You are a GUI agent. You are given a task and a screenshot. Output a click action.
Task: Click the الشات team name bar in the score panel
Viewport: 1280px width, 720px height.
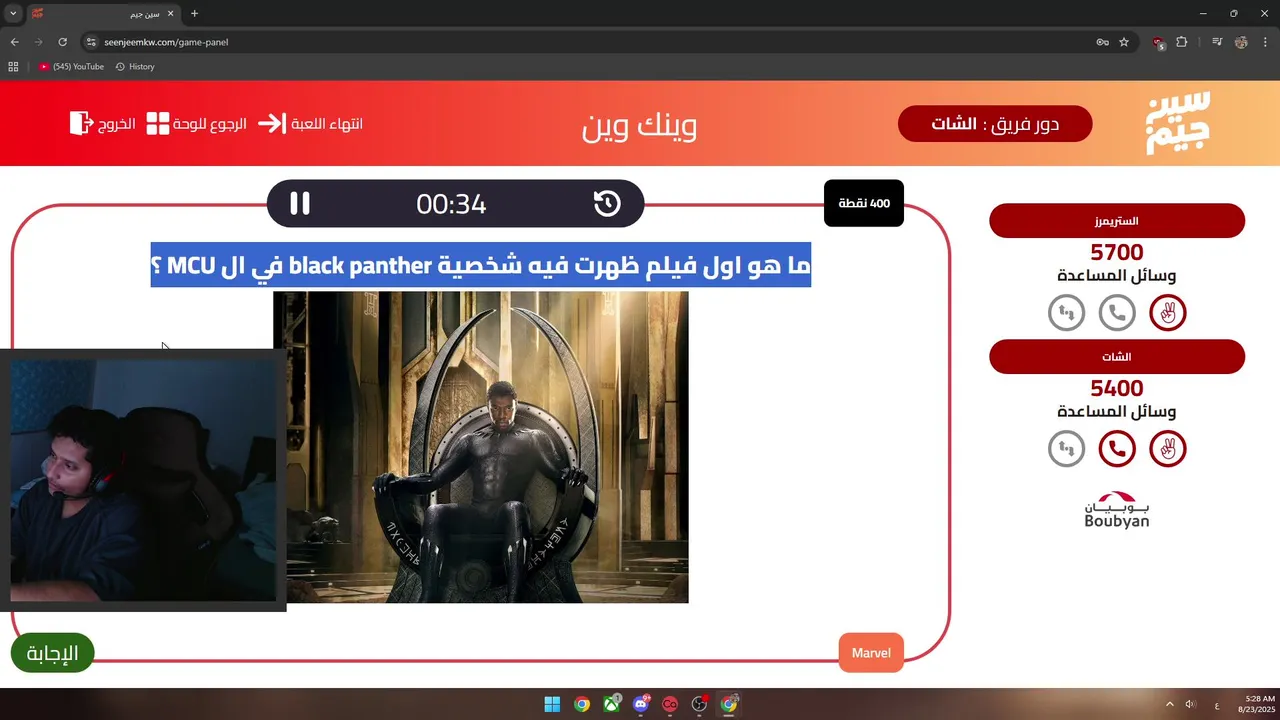point(1117,357)
